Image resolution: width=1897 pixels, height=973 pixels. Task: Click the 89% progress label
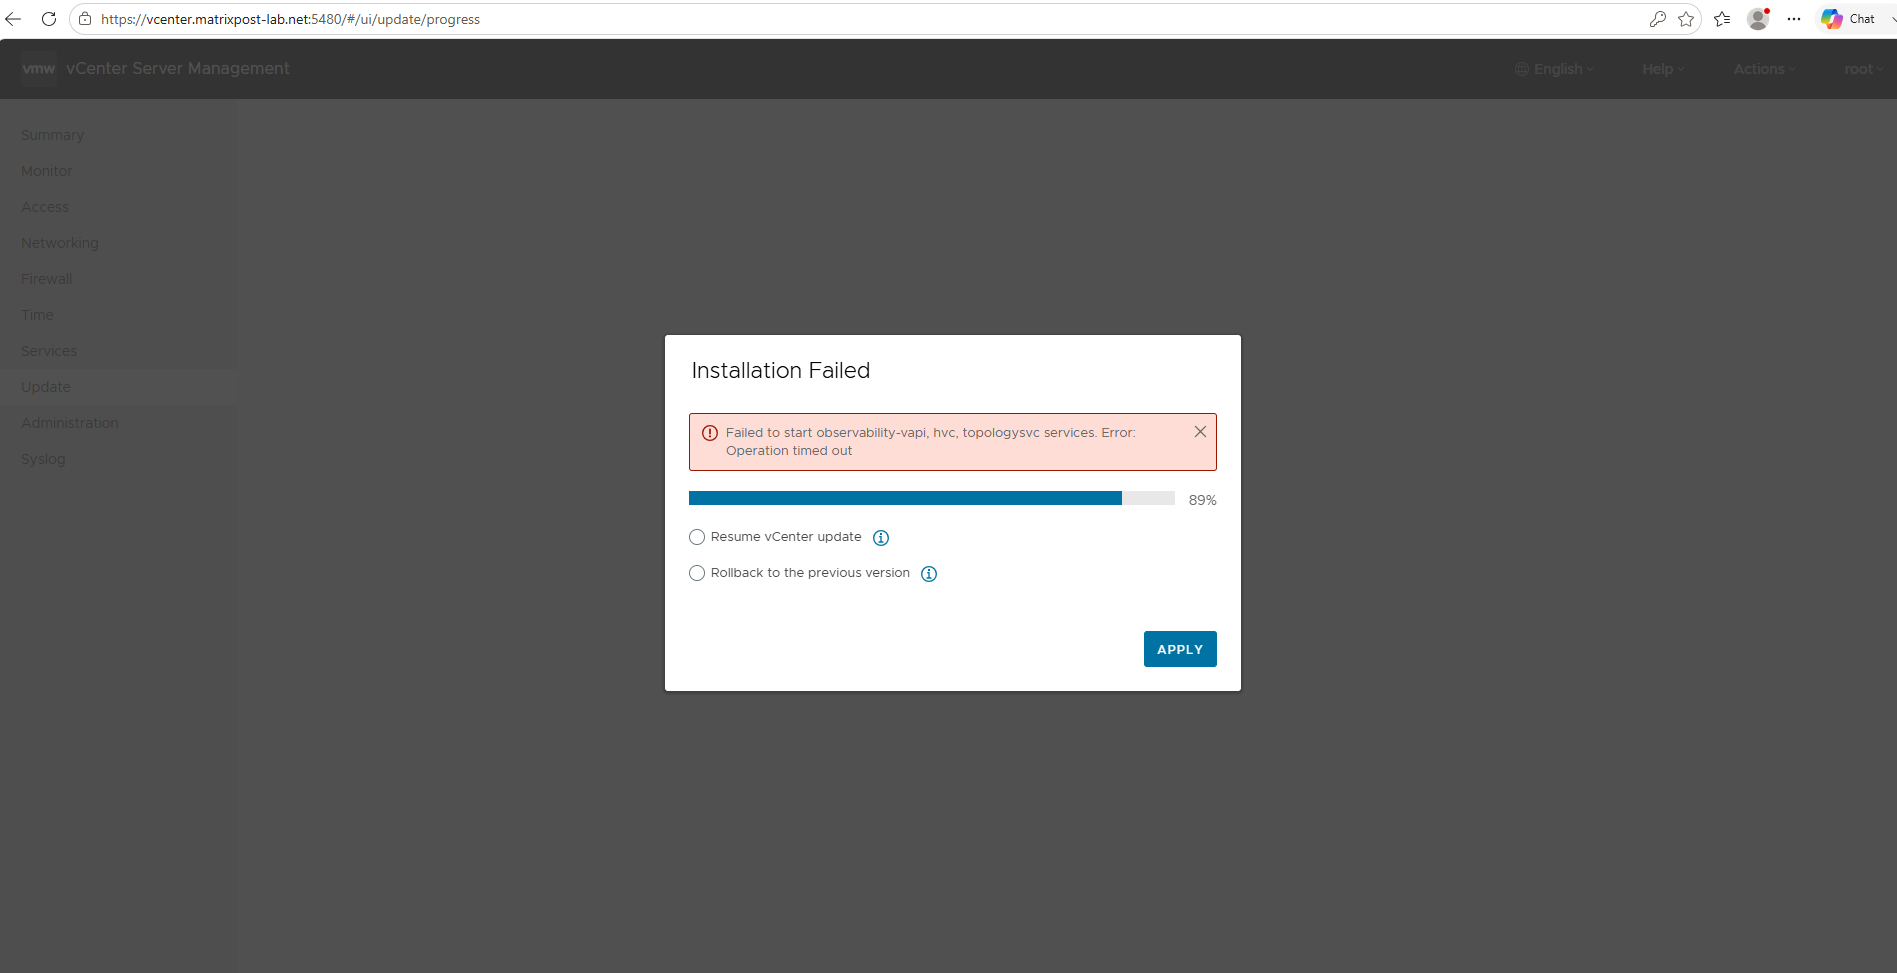(1202, 500)
